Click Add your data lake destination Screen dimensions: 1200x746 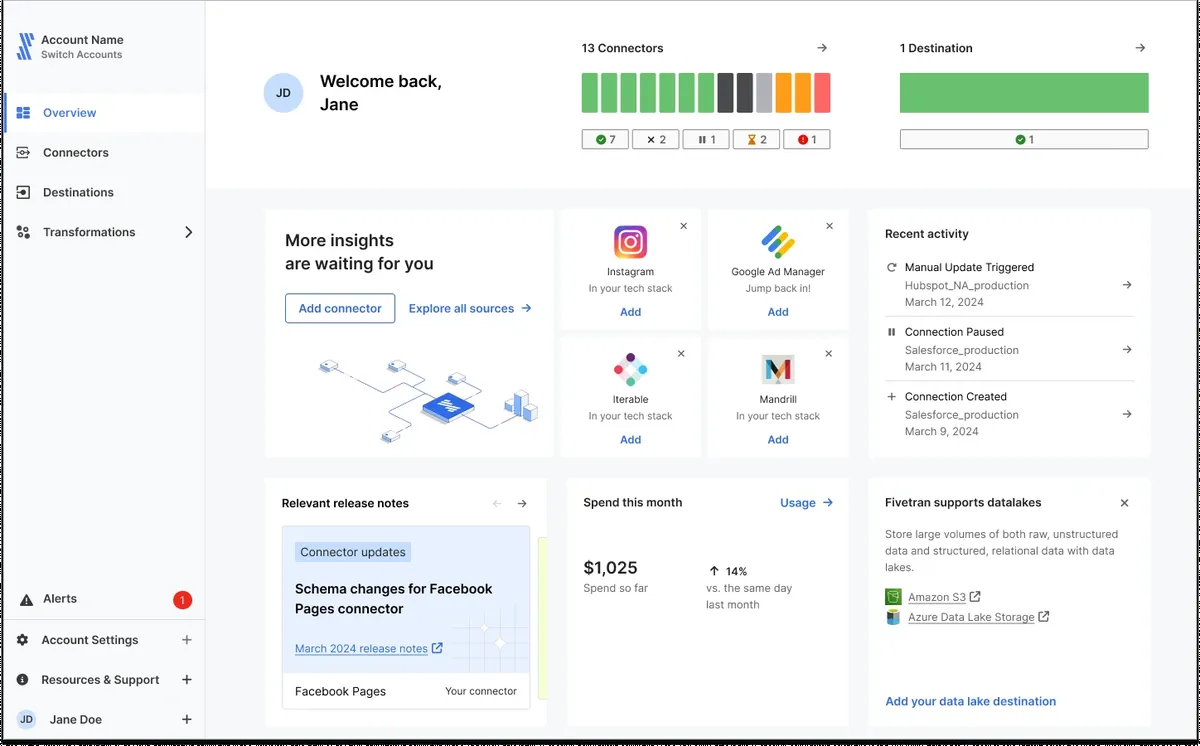pos(970,702)
